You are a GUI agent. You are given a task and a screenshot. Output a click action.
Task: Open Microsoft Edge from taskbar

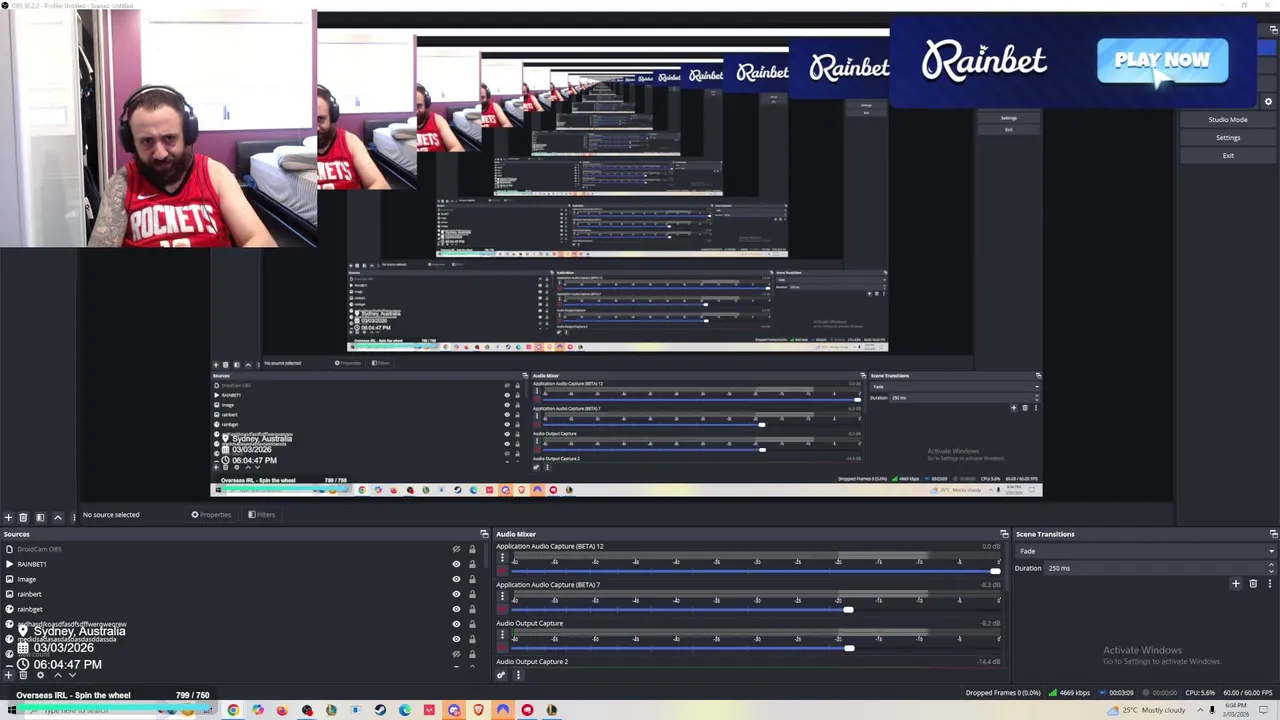(x=404, y=710)
